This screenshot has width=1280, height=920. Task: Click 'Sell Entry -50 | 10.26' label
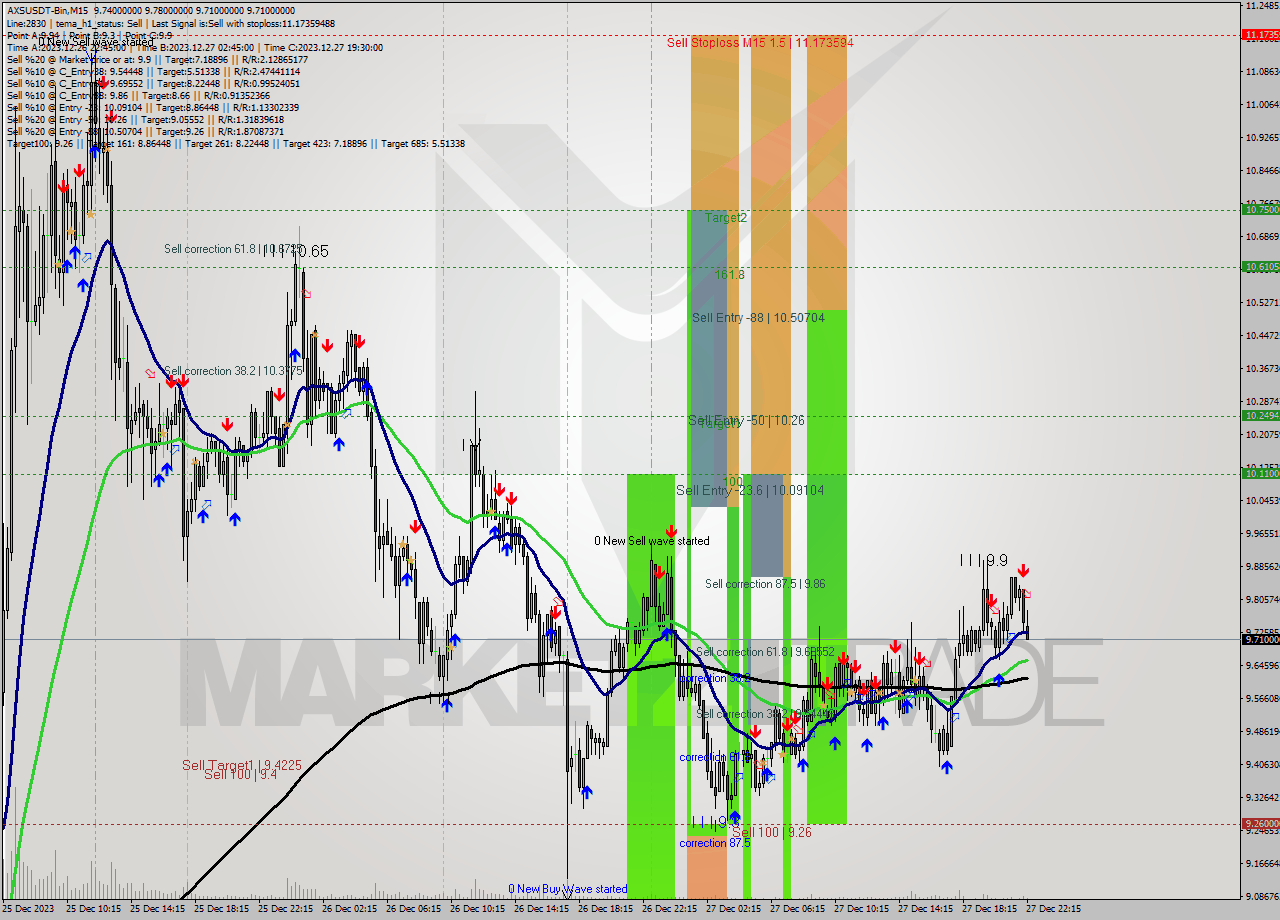[746, 420]
